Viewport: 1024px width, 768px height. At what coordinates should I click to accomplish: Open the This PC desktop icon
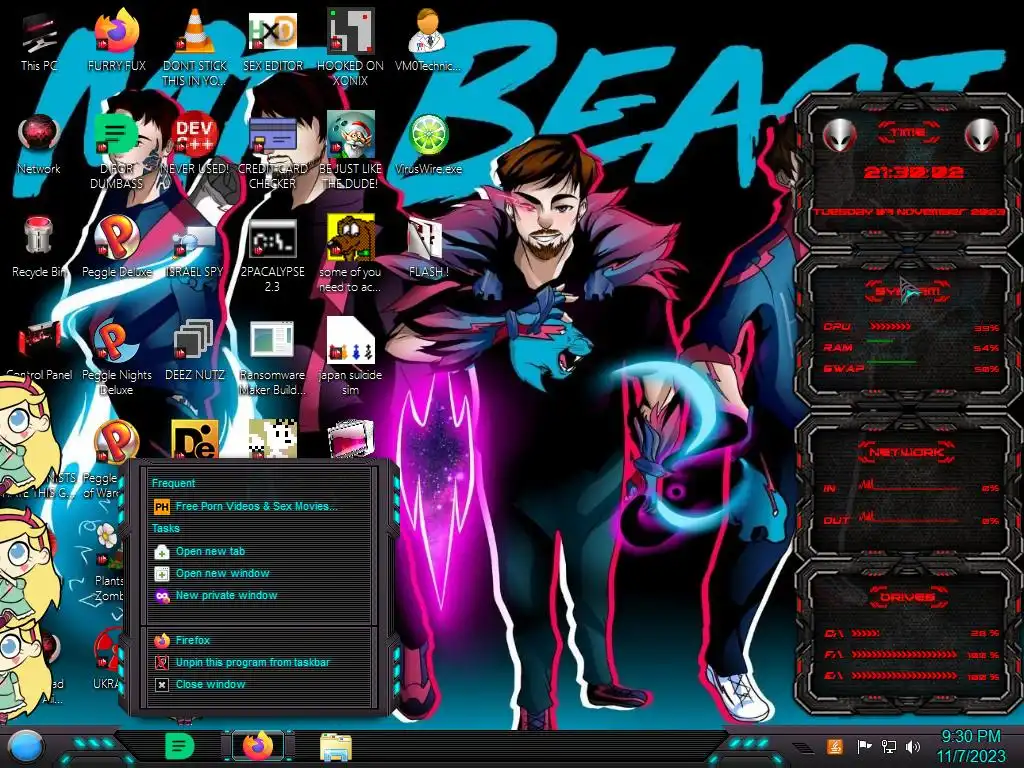(x=39, y=40)
